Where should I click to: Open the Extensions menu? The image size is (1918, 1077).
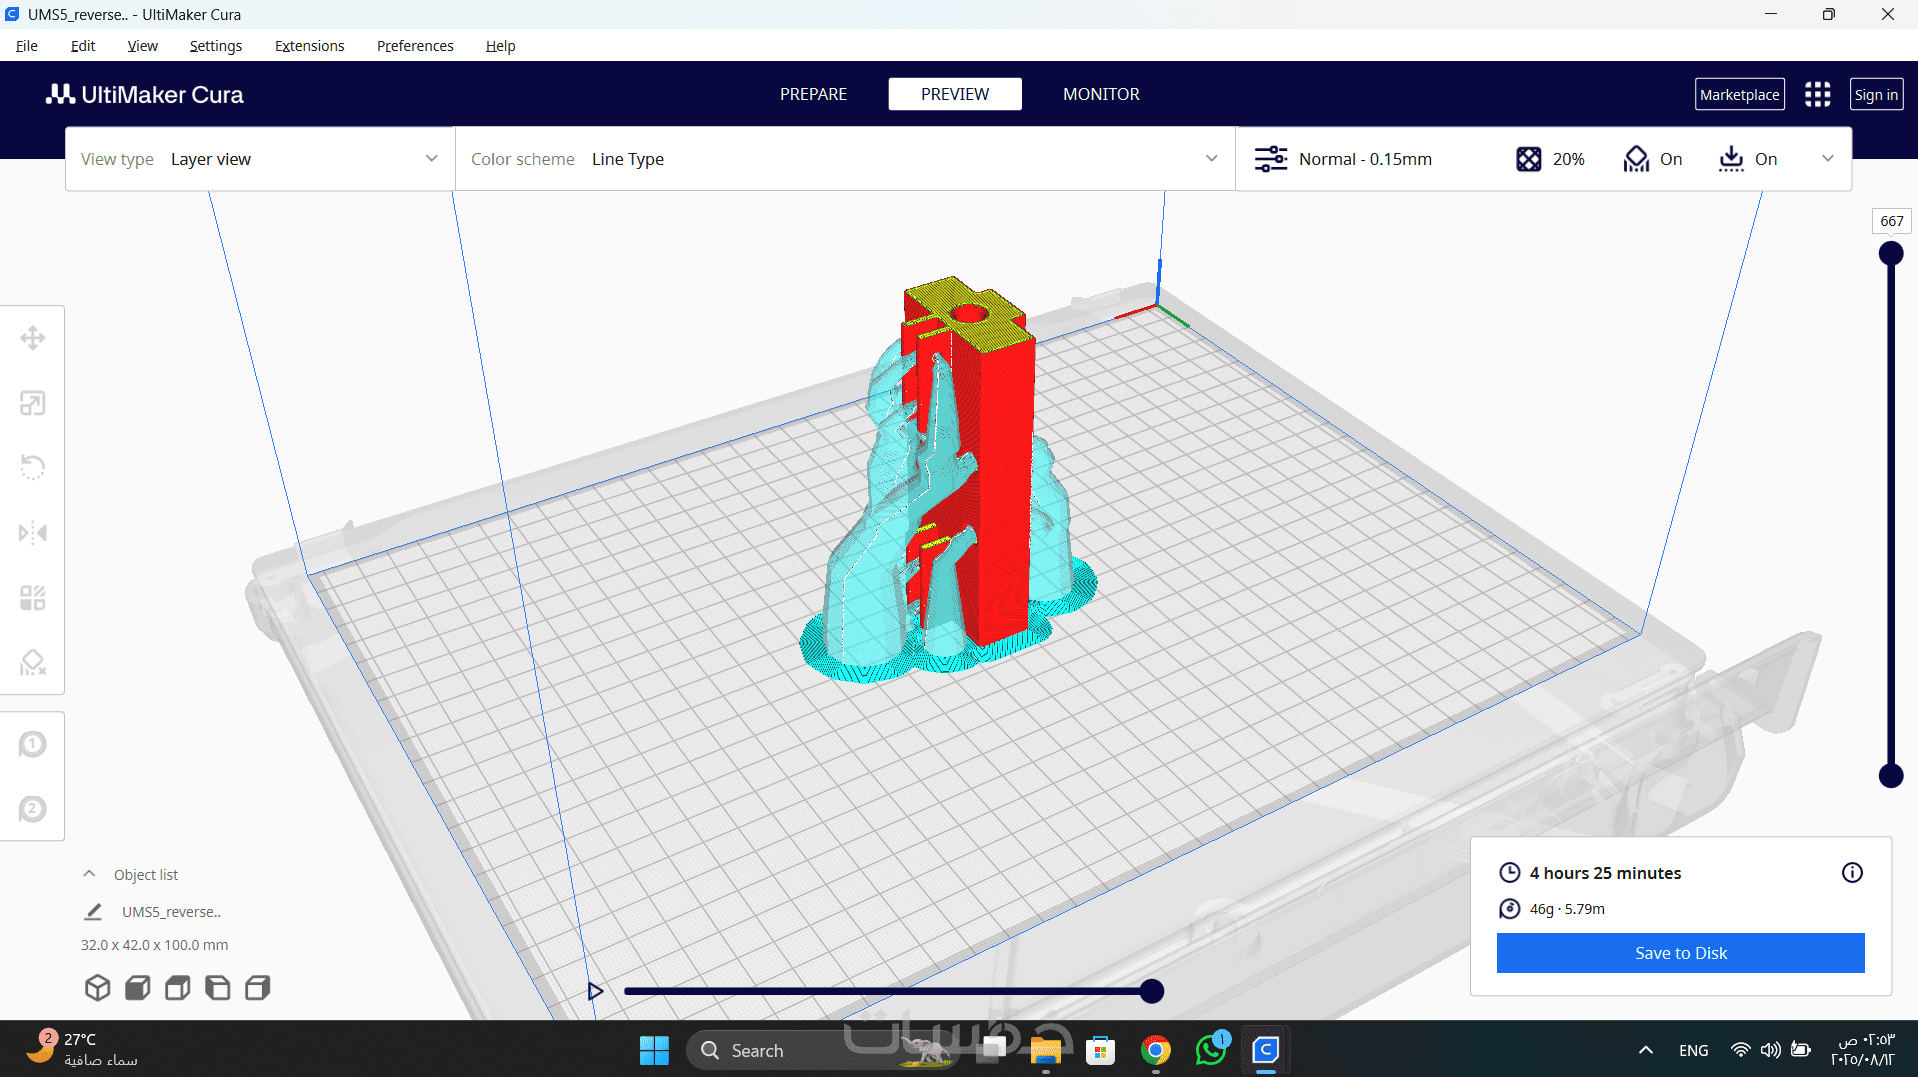coord(310,46)
